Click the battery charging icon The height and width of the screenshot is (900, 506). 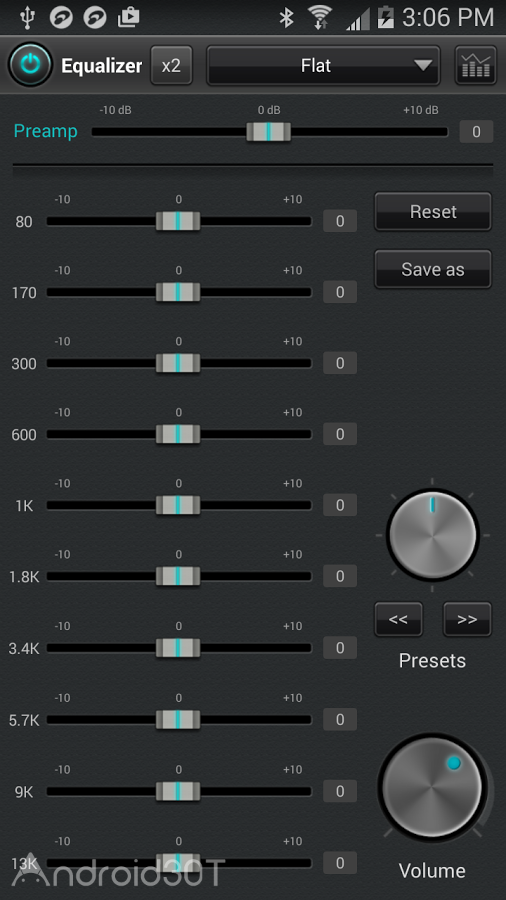pos(387,17)
